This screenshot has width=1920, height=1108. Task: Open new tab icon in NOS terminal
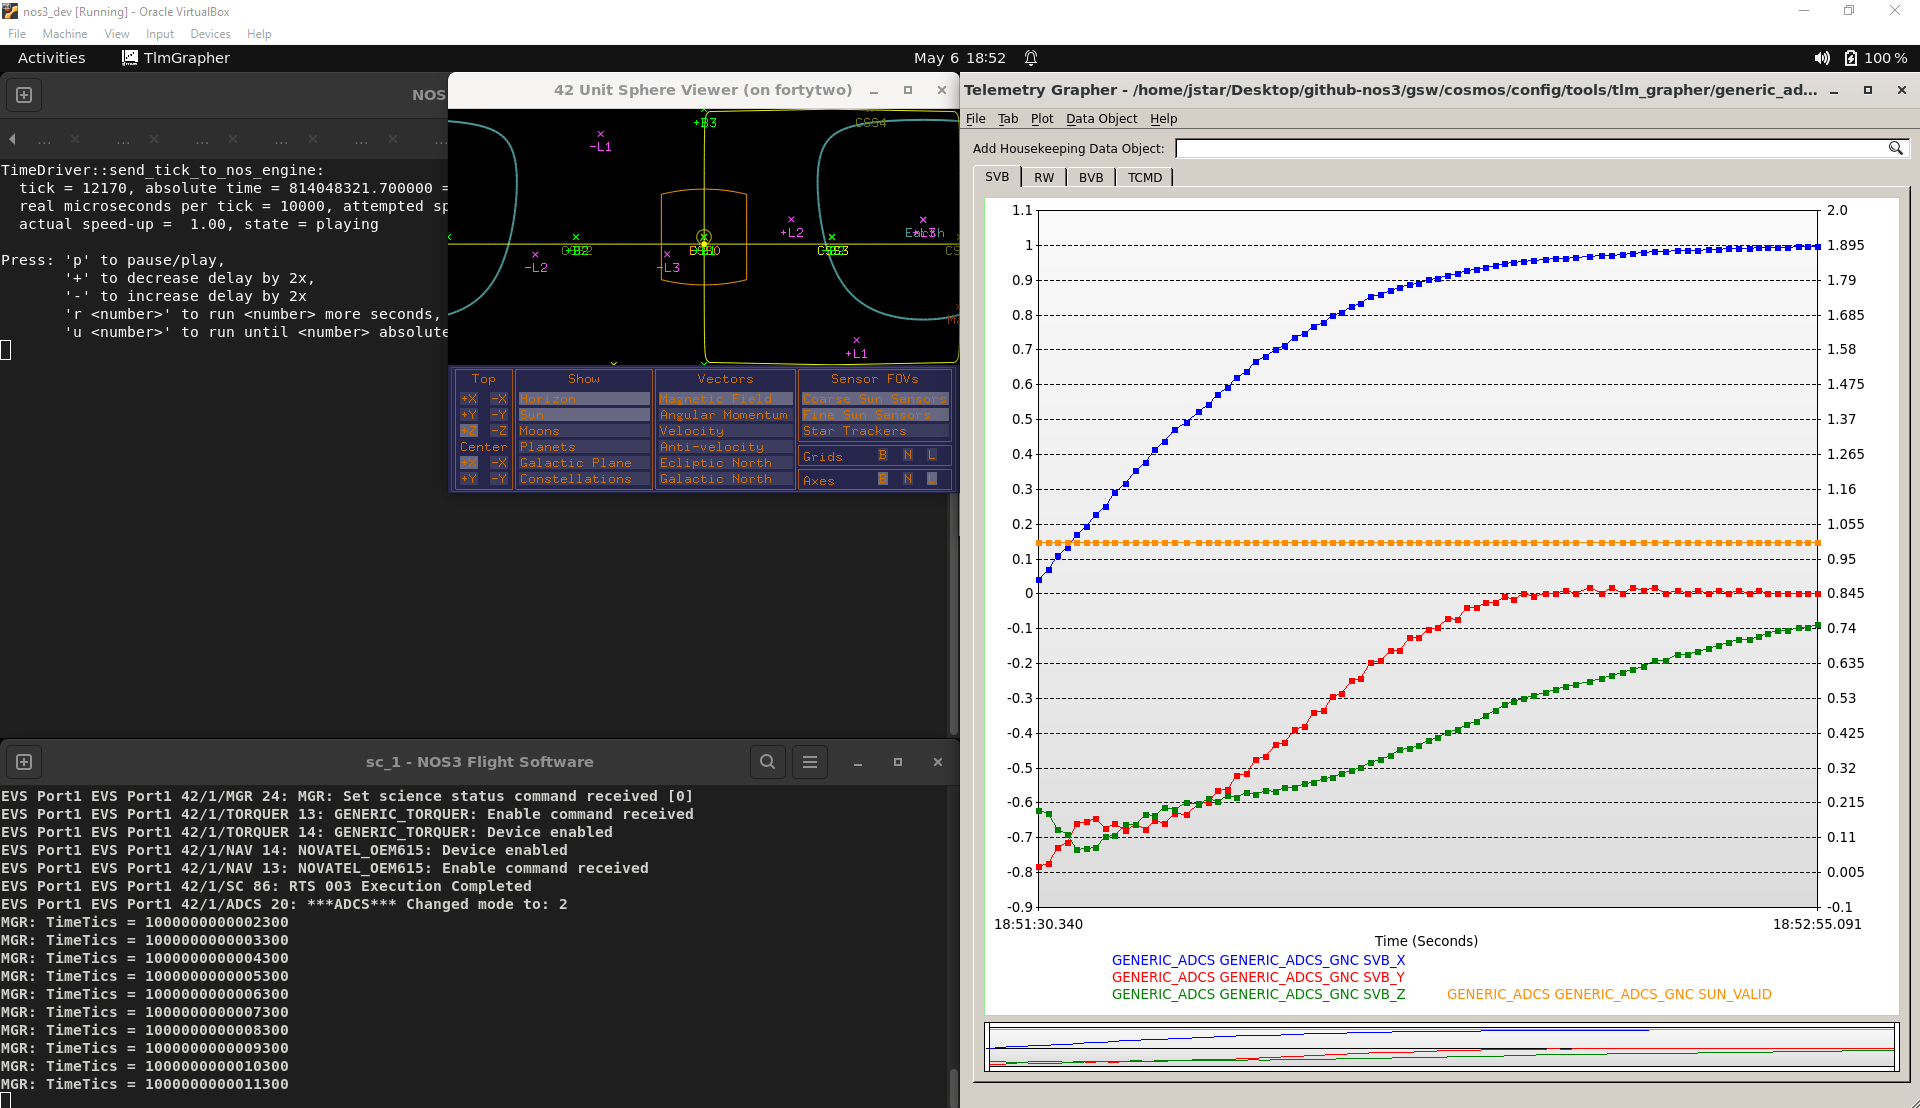(x=24, y=95)
